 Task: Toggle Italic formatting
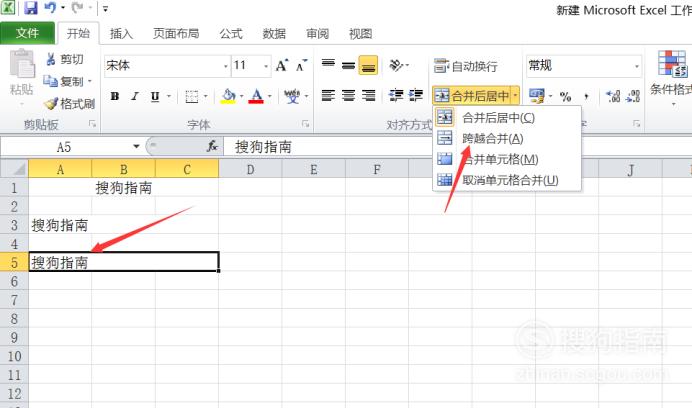click(x=135, y=96)
